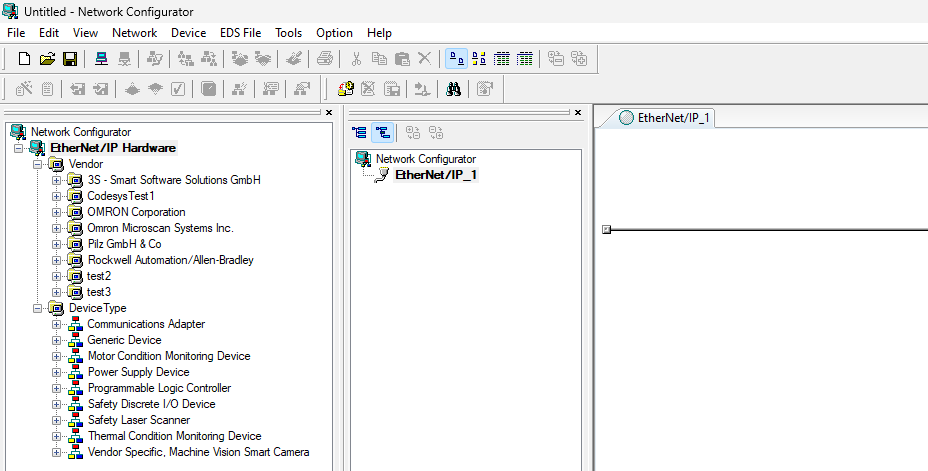The image size is (928, 471).
Task: Click grayed expand-all icon in network pane
Action: (413, 133)
